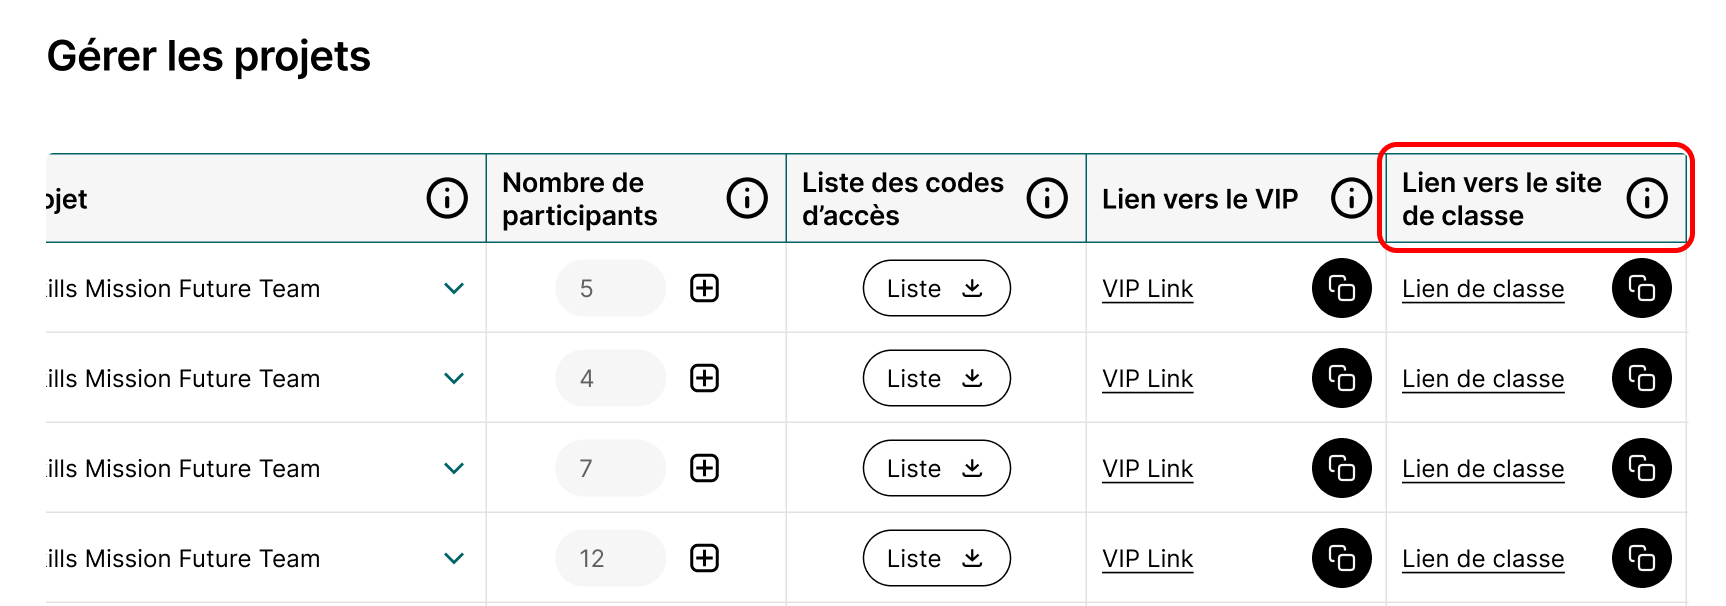This screenshot has width=1726, height=606.
Task: Copy VIP link in first project row
Action: coord(1341,288)
